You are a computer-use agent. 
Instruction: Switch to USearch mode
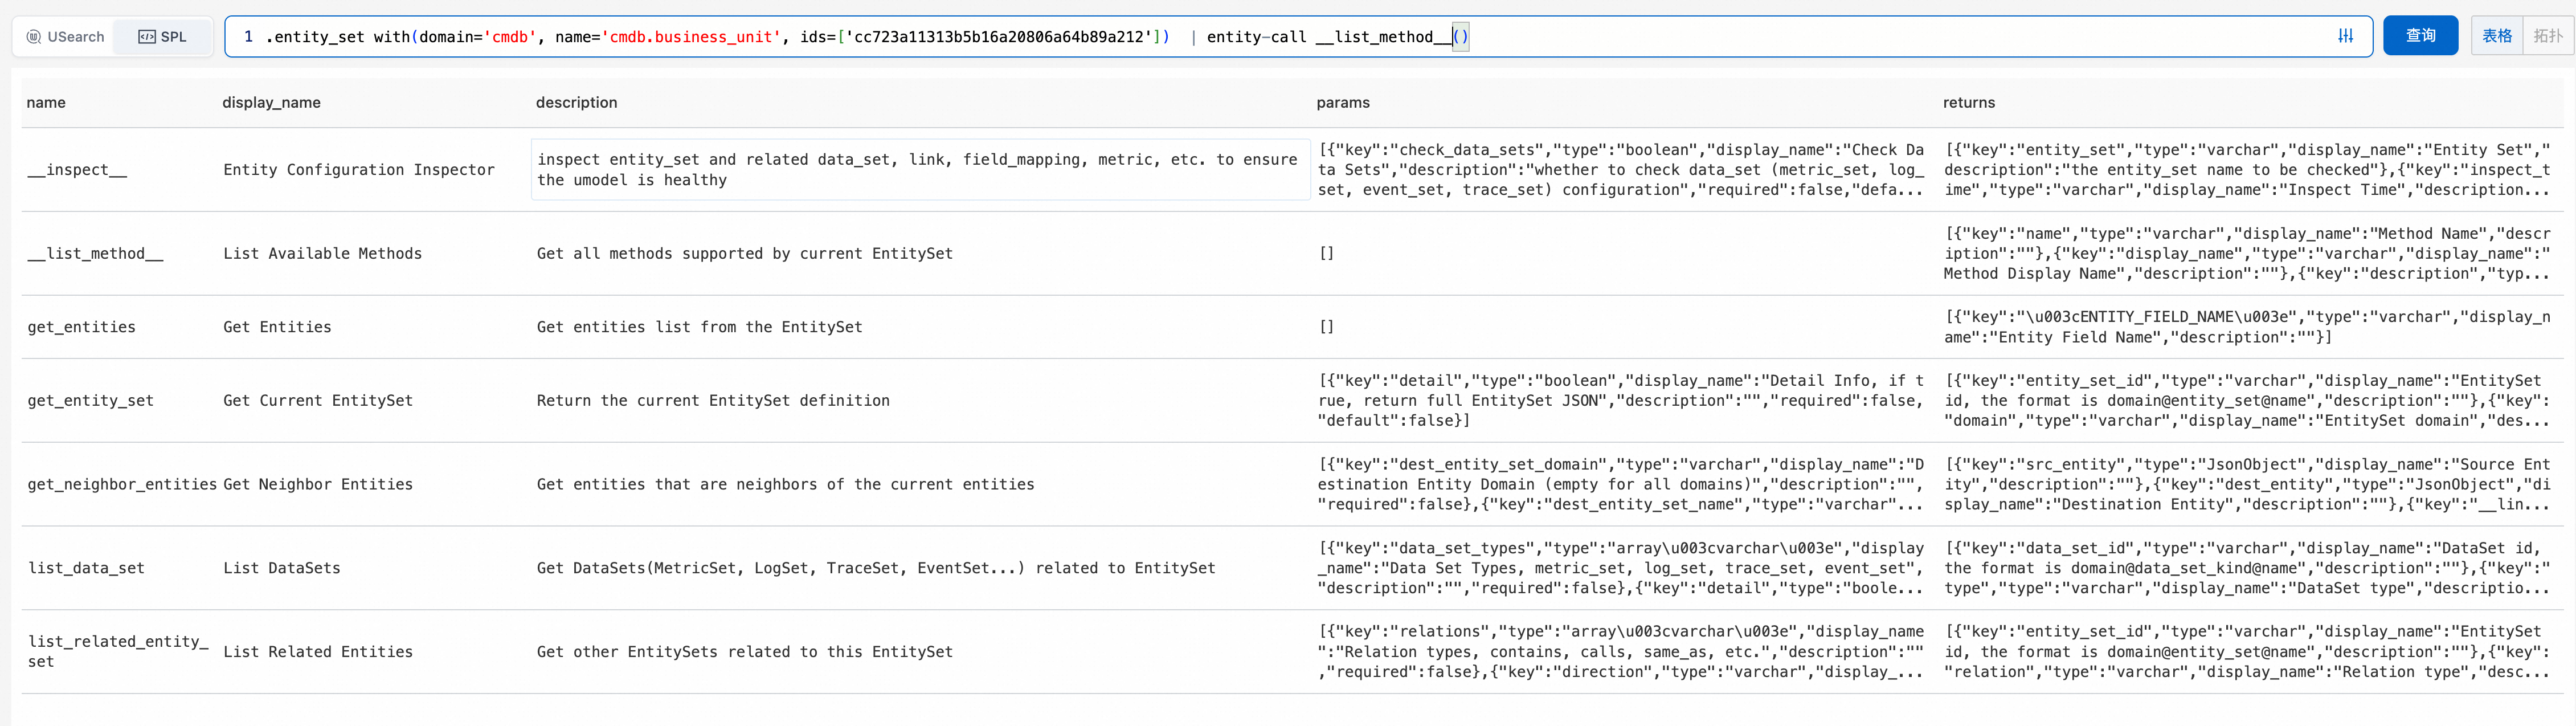[x=65, y=37]
